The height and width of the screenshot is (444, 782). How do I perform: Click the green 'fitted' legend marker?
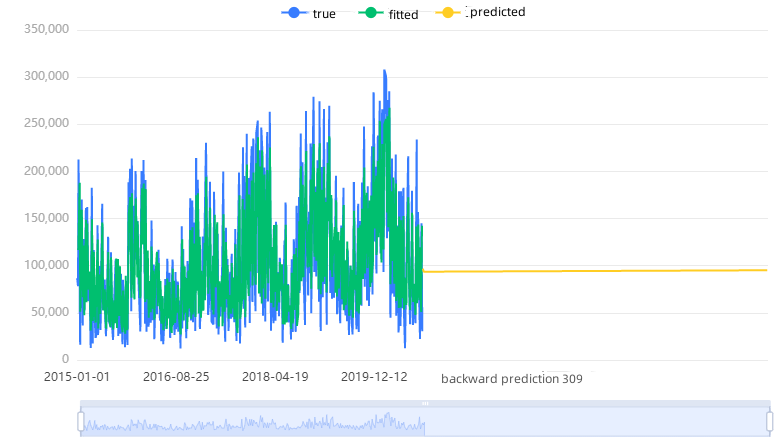click(x=371, y=13)
